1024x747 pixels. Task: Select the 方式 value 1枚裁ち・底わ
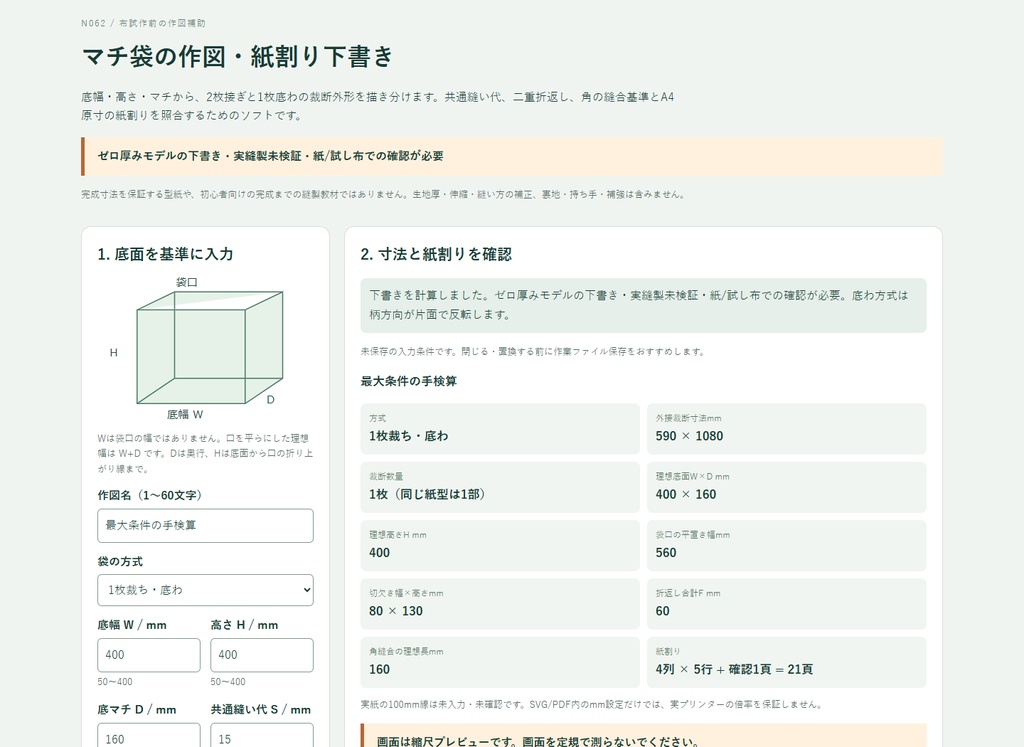(x=409, y=436)
